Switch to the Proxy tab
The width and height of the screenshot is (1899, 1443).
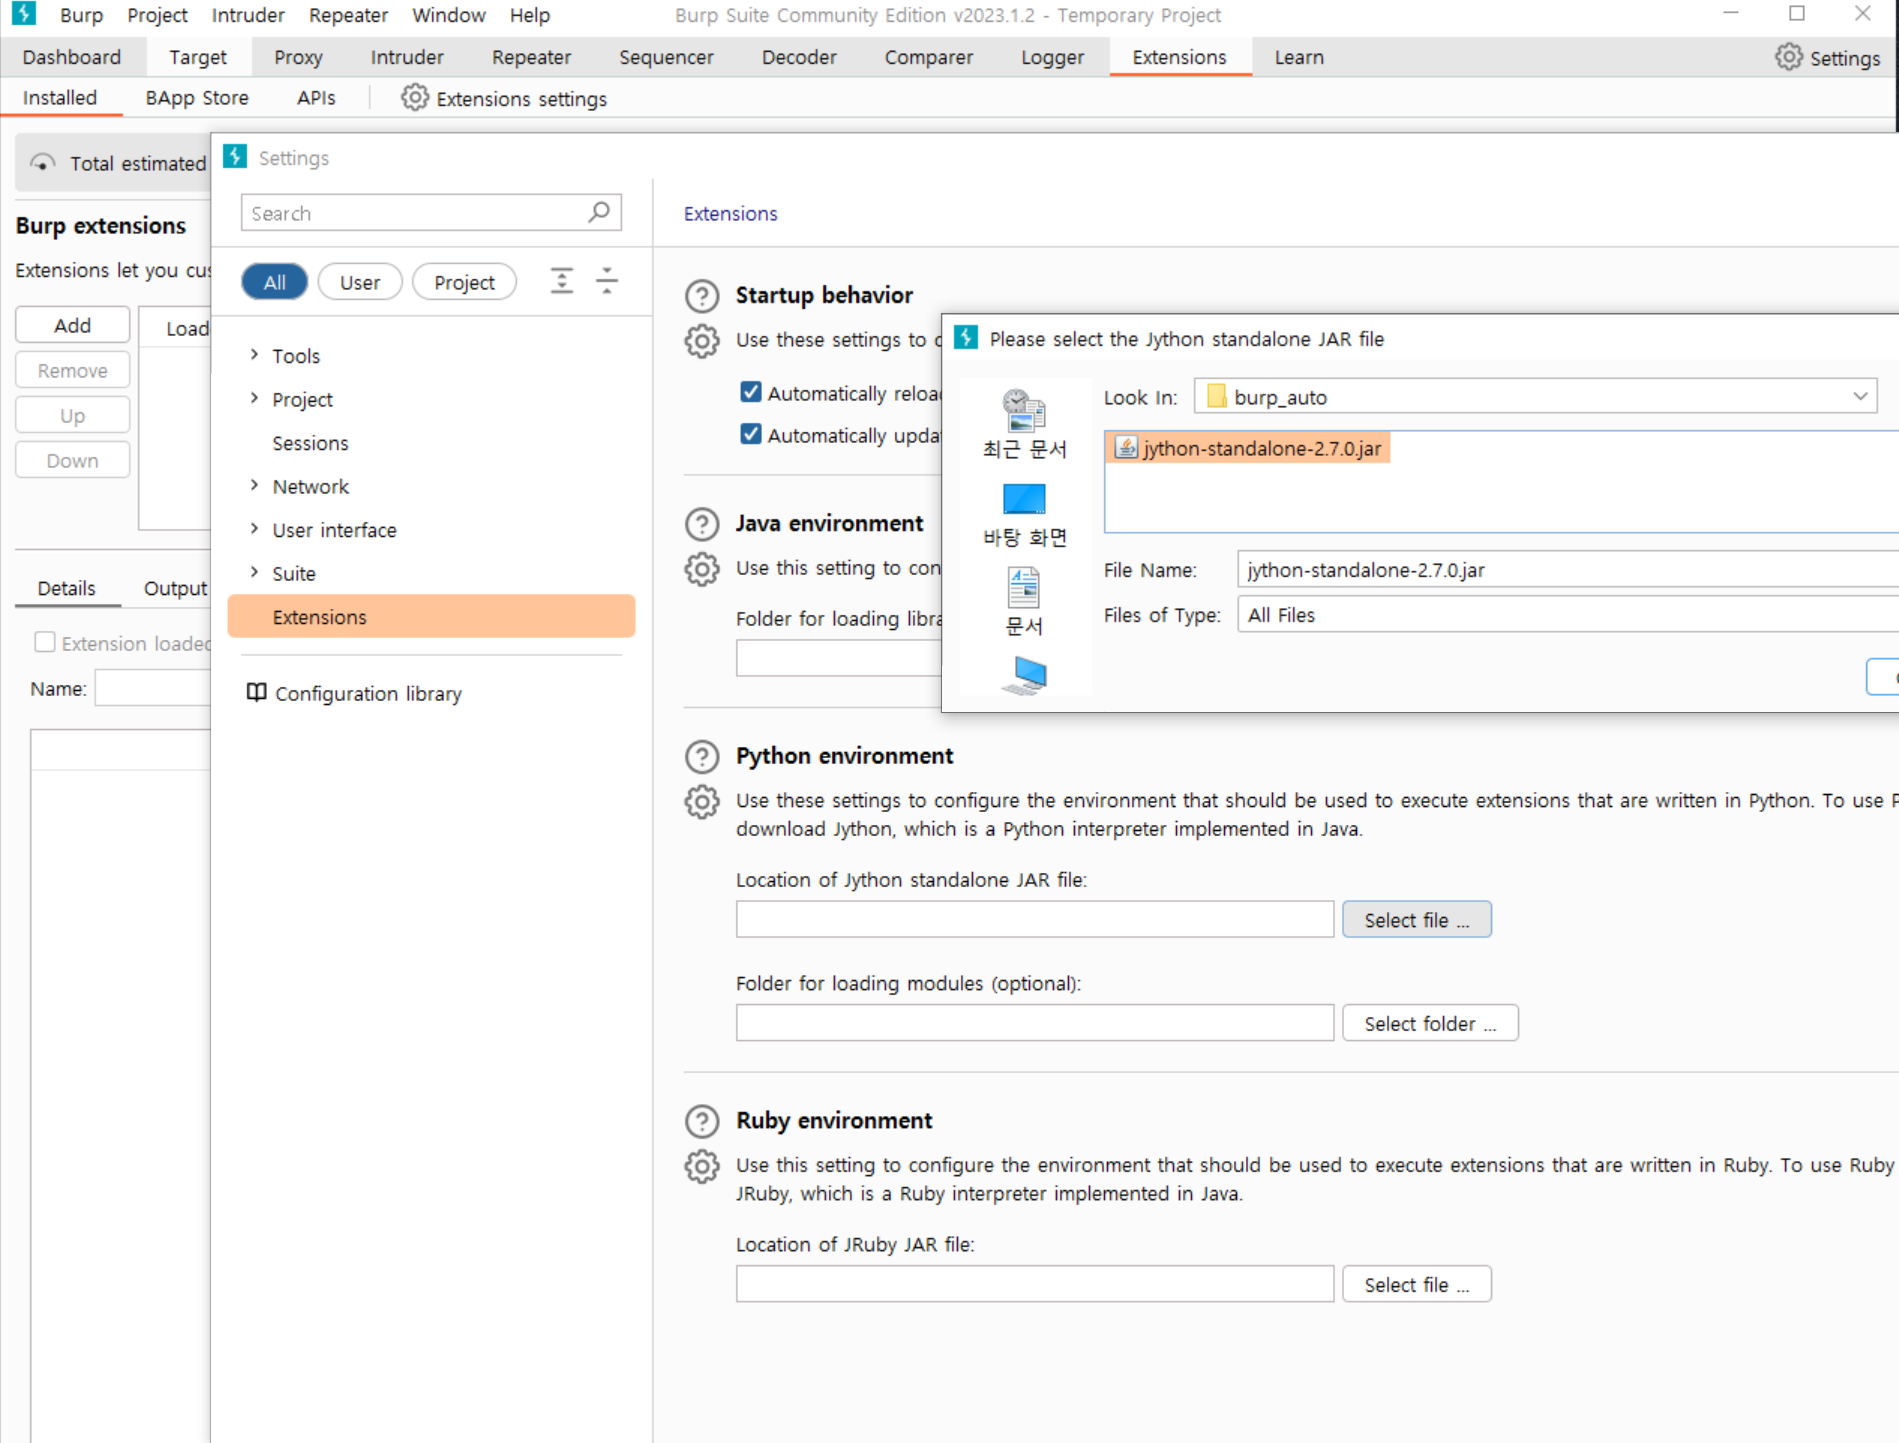pos(298,57)
